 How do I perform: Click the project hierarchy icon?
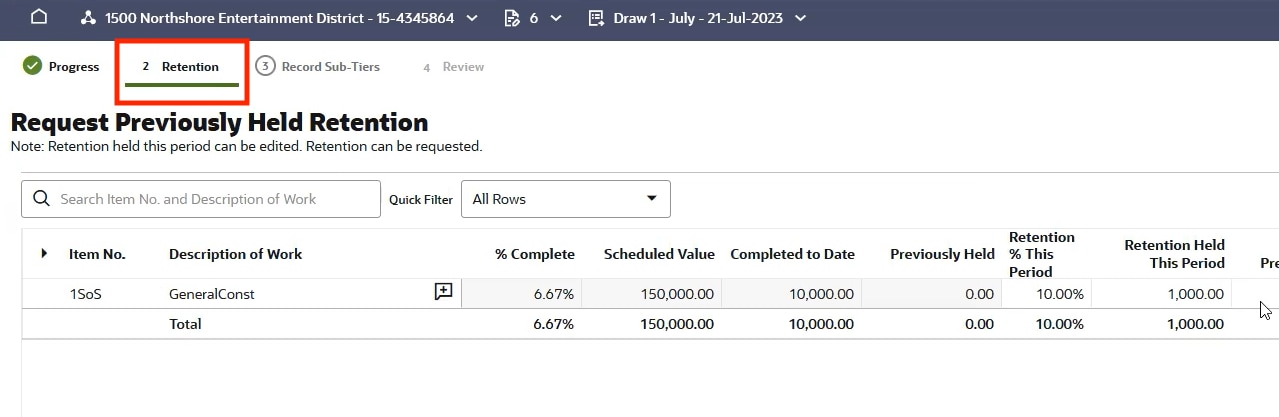click(88, 18)
